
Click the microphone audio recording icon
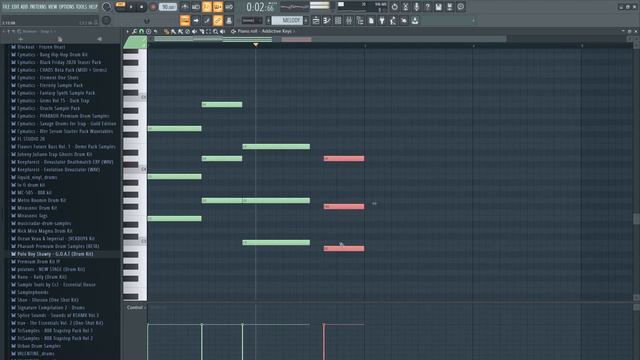point(416,7)
